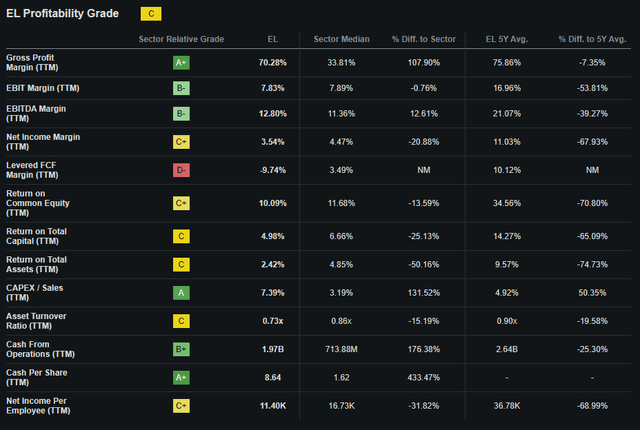Screen dimensions: 640x430
Task: Click the 33.81% sector median value
Action: coord(341,63)
